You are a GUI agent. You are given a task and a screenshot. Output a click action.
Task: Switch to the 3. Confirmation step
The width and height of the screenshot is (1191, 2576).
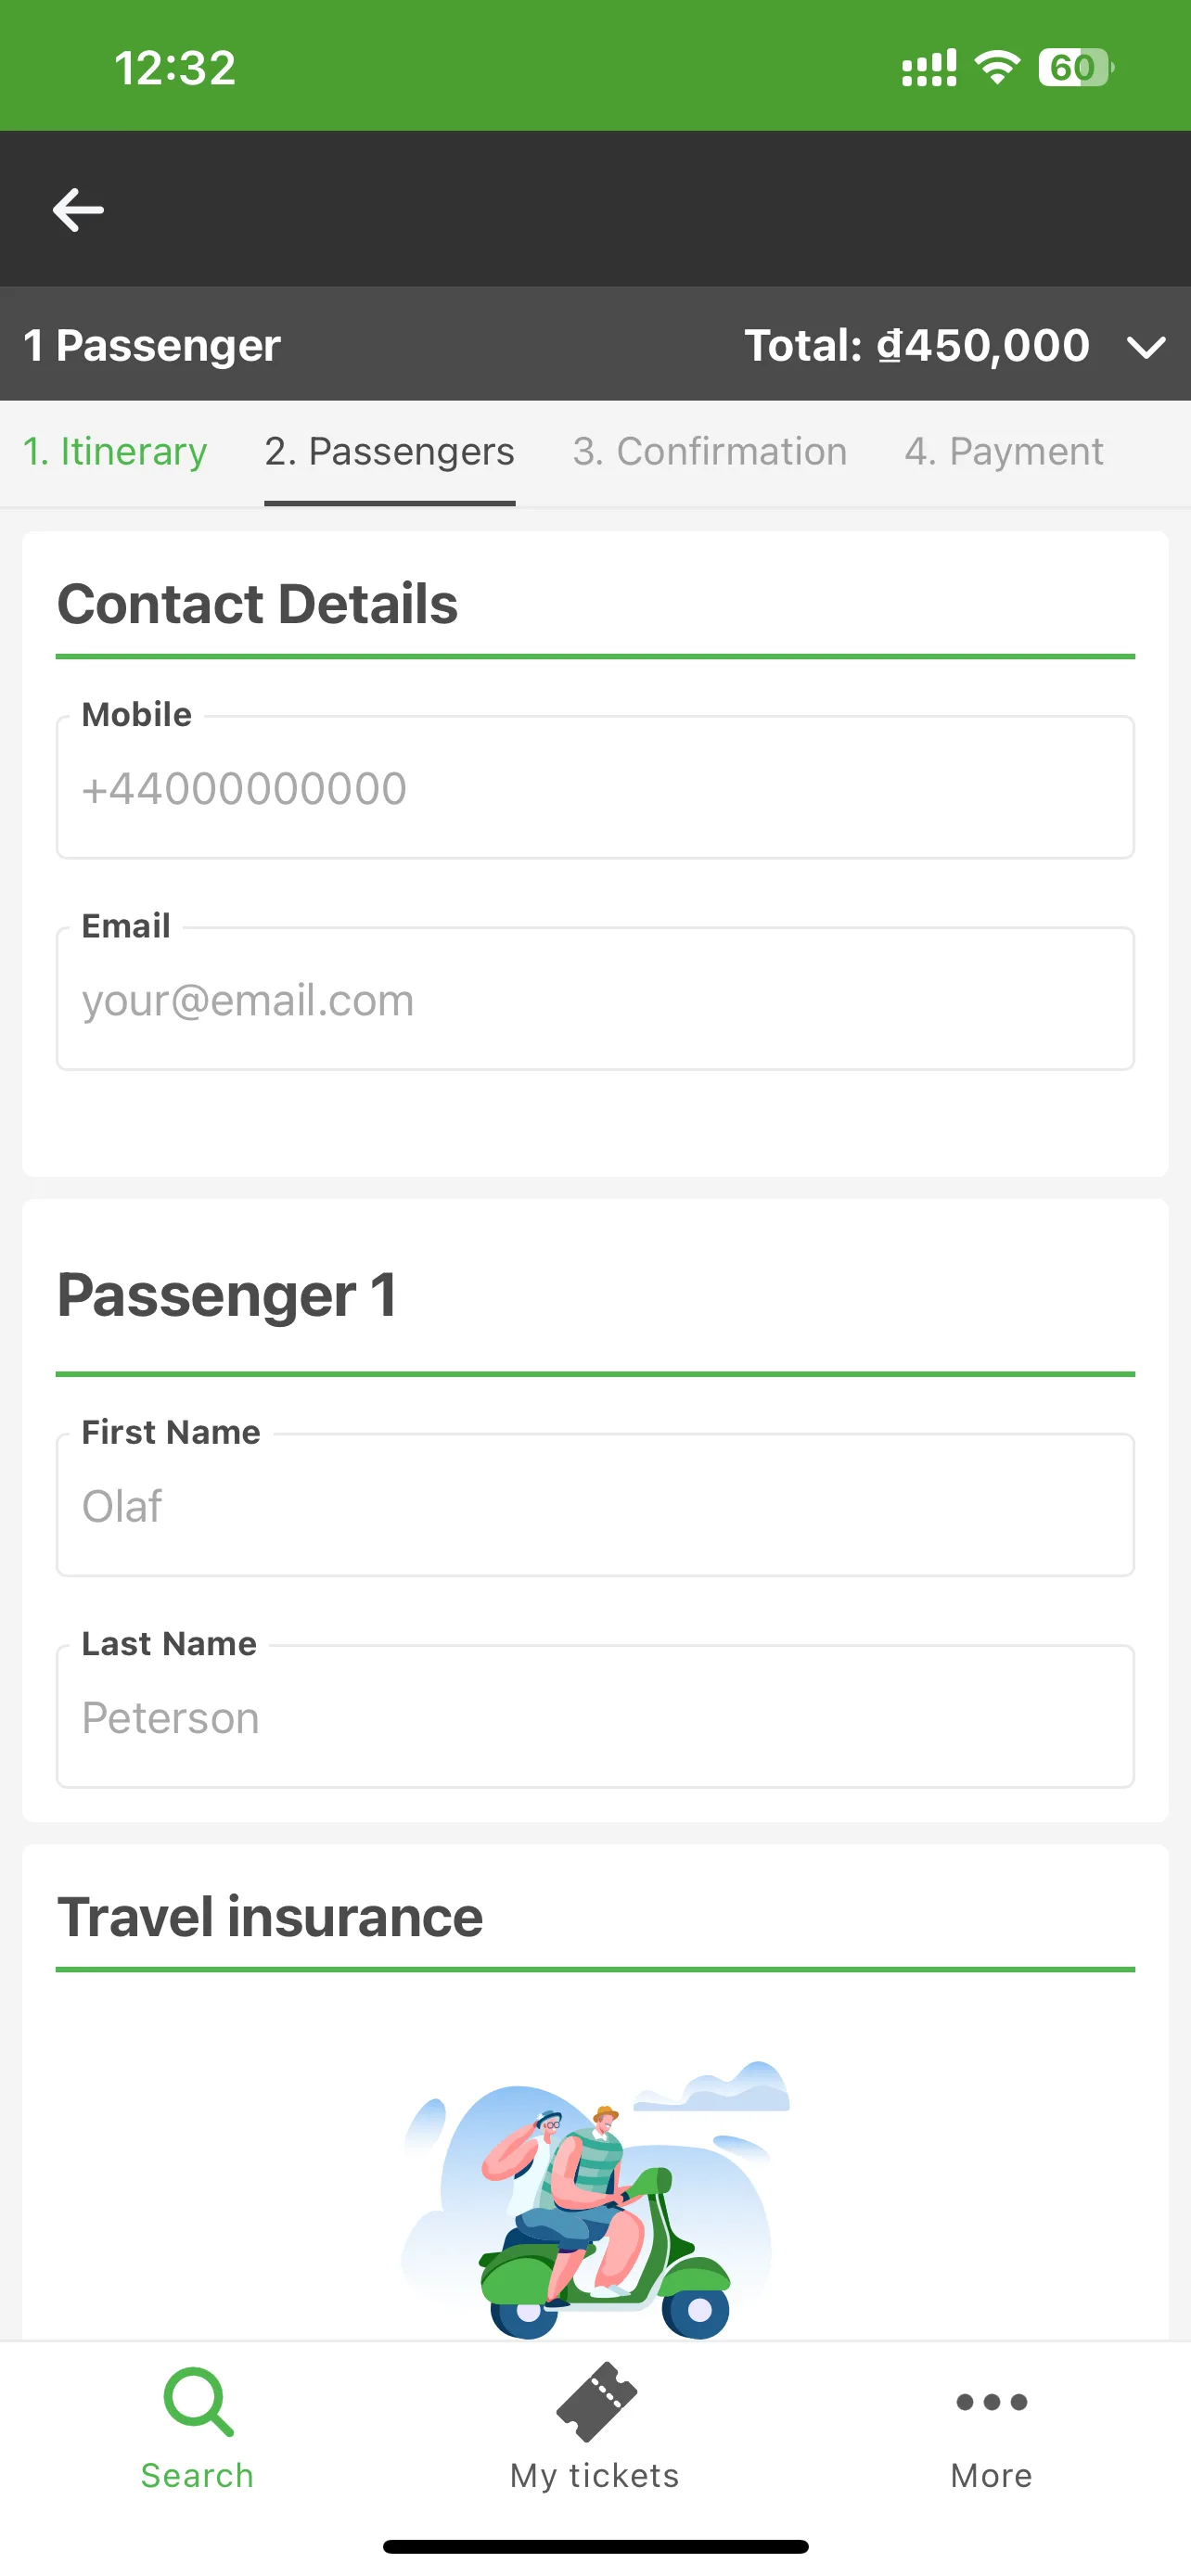[710, 451]
